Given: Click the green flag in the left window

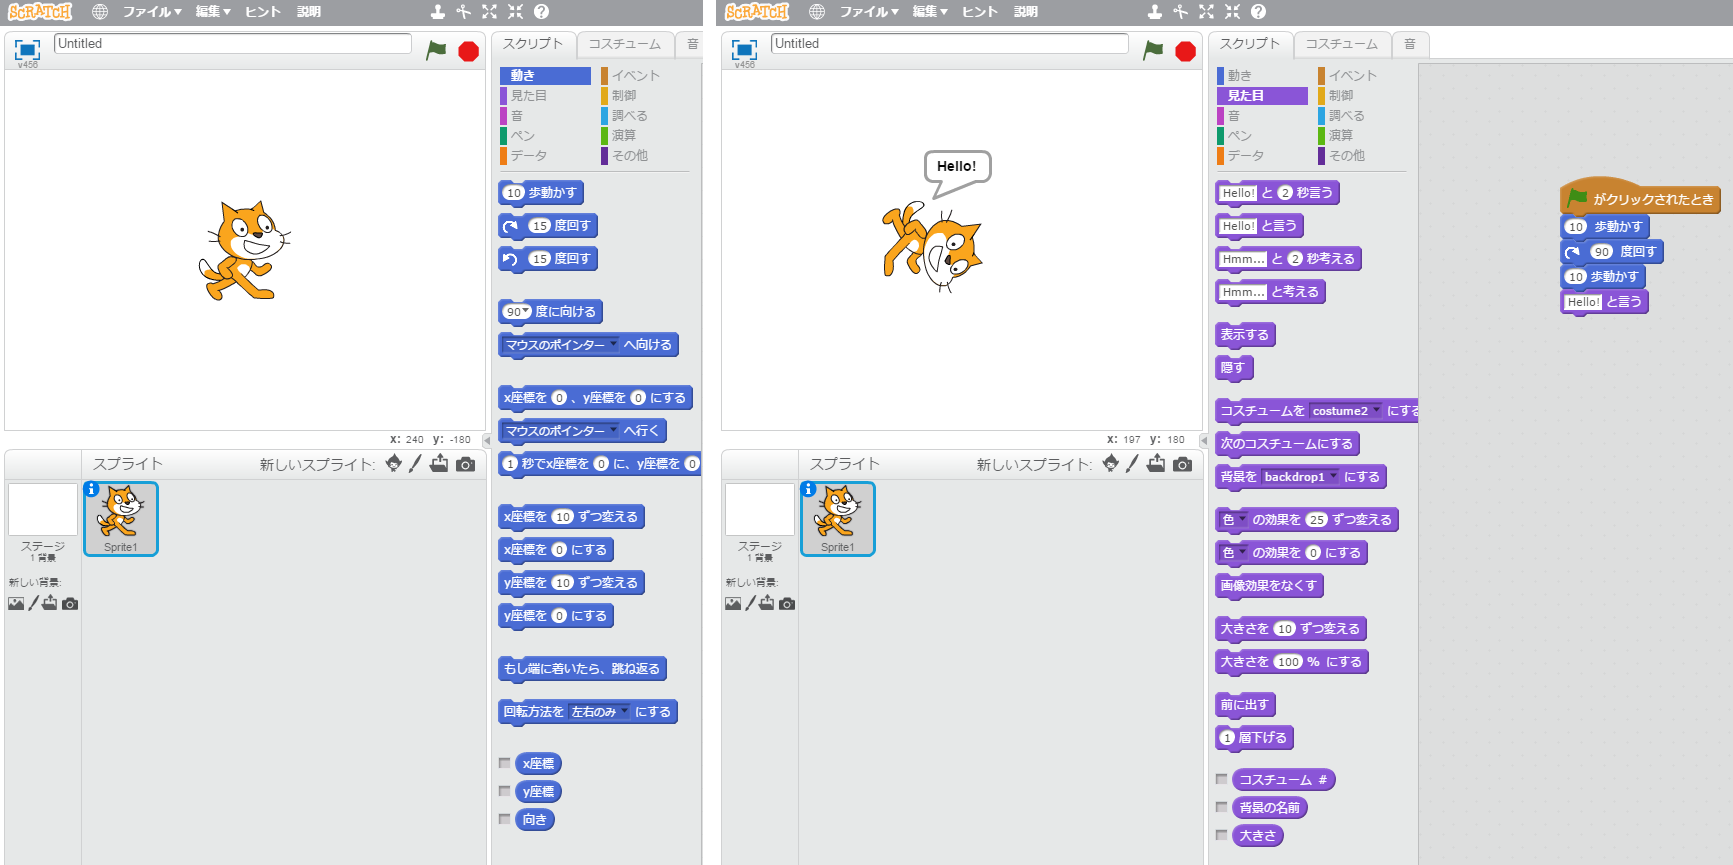Looking at the screenshot, I should [x=436, y=50].
